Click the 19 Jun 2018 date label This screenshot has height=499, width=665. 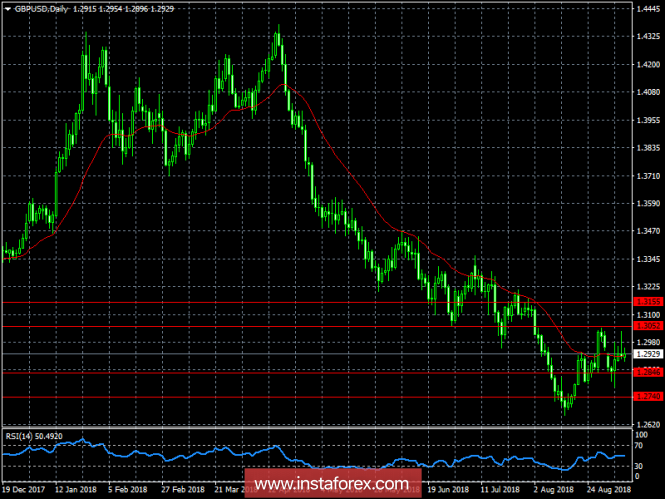click(x=448, y=489)
